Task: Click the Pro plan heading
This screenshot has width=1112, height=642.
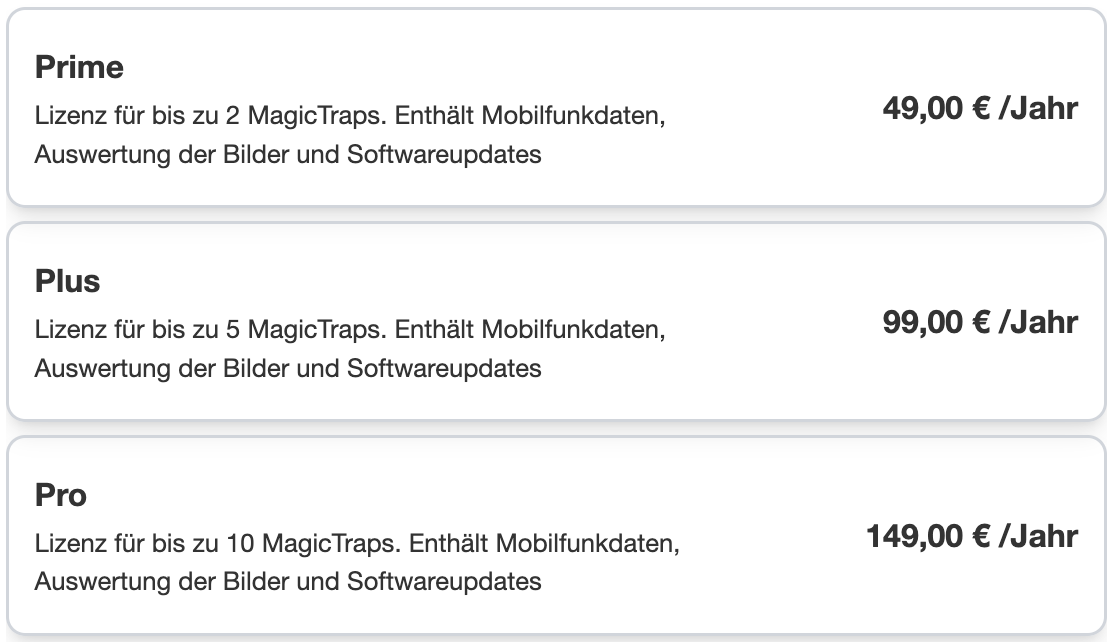Action: click(61, 495)
